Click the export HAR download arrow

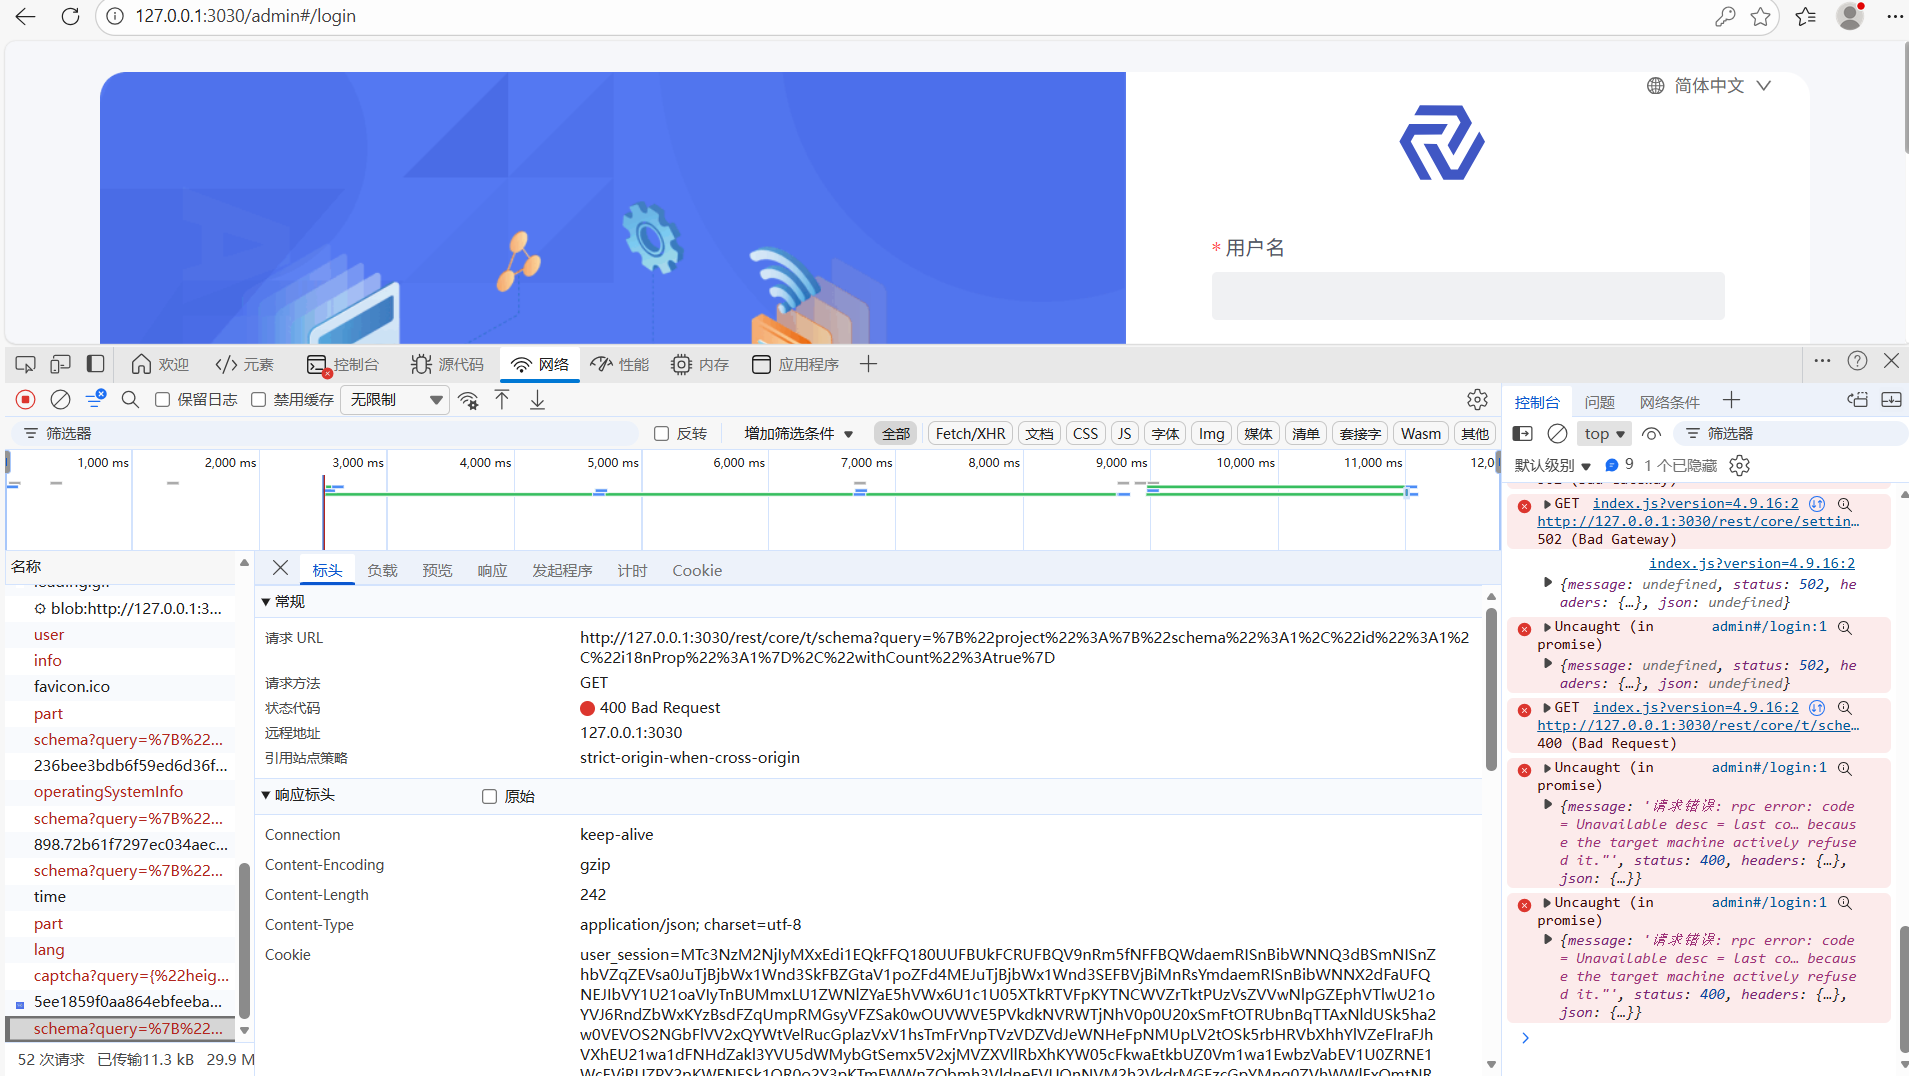[537, 400]
